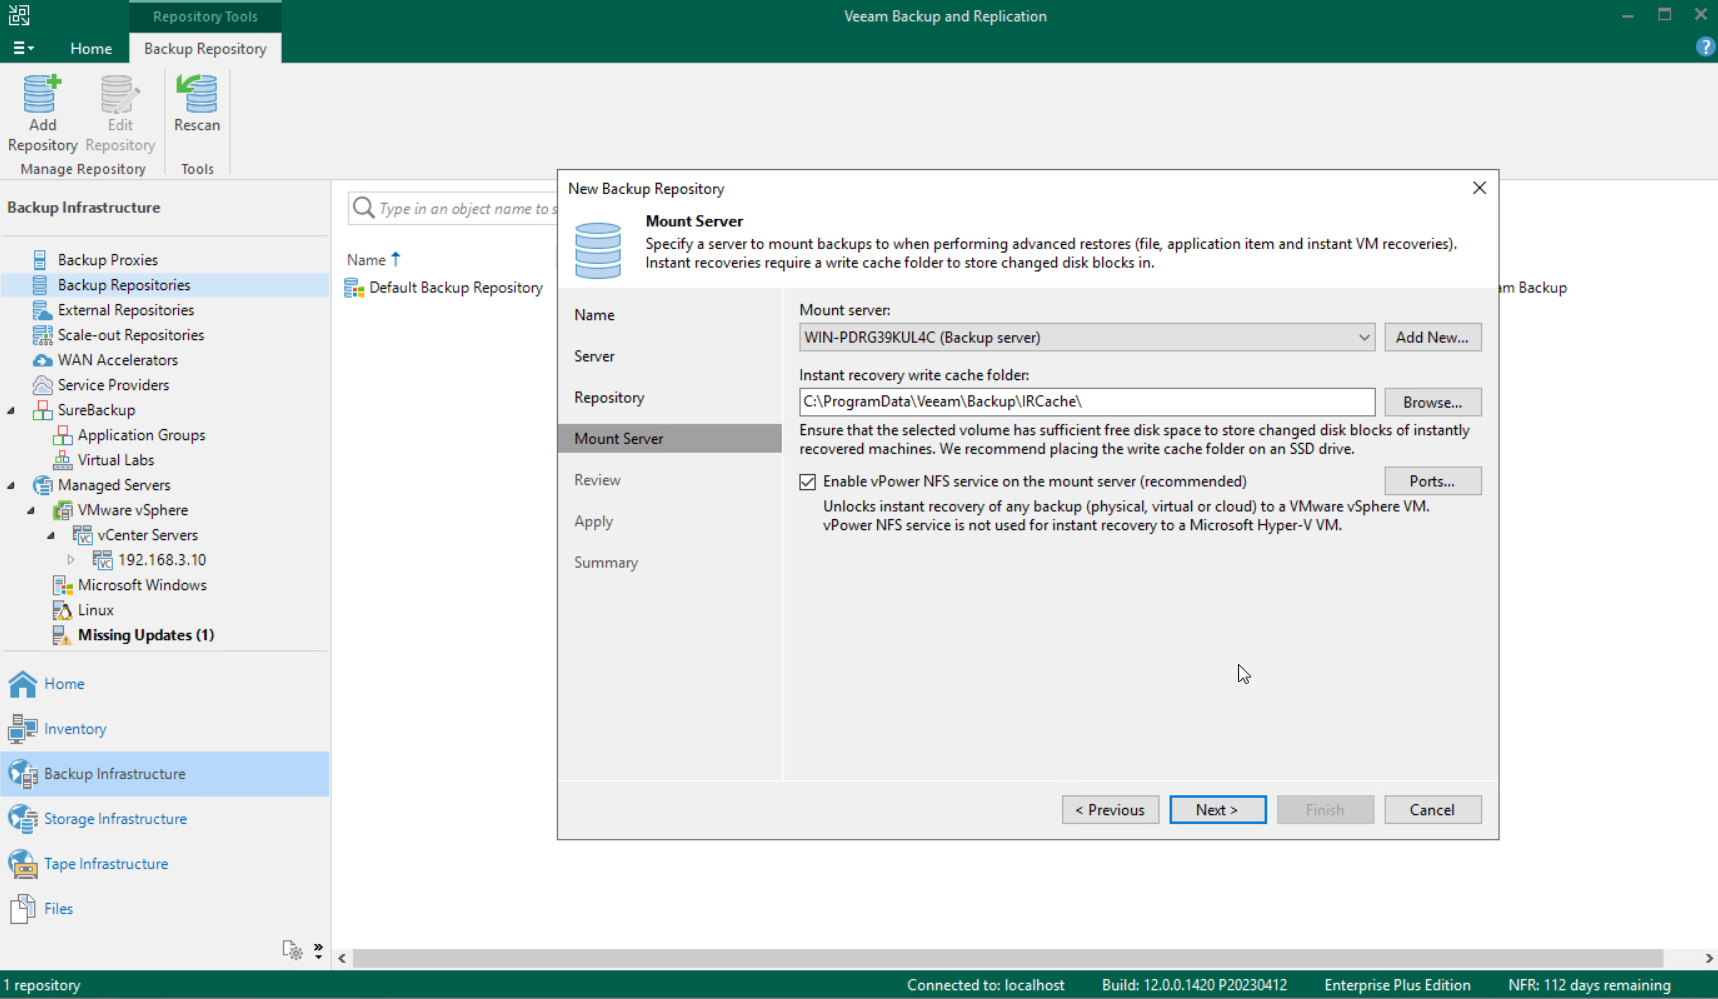Image resolution: width=1718 pixels, height=999 pixels.
Task: Click the scroll left arrow
Action: coord(342,958)
